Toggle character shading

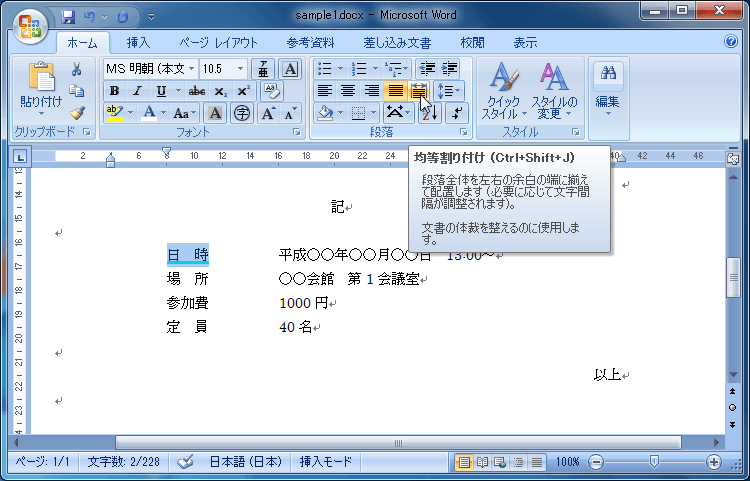coord(215,113)
